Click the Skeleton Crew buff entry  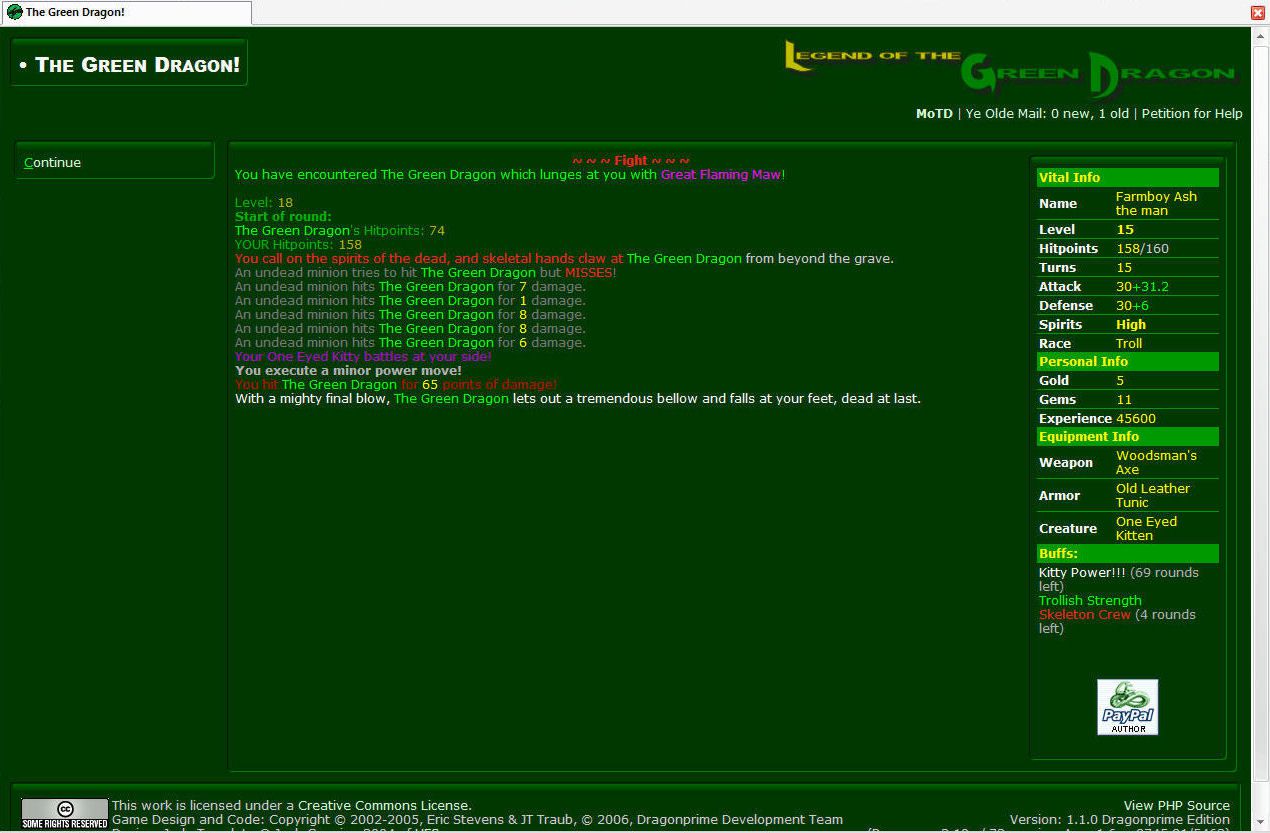pos(1084,615)
